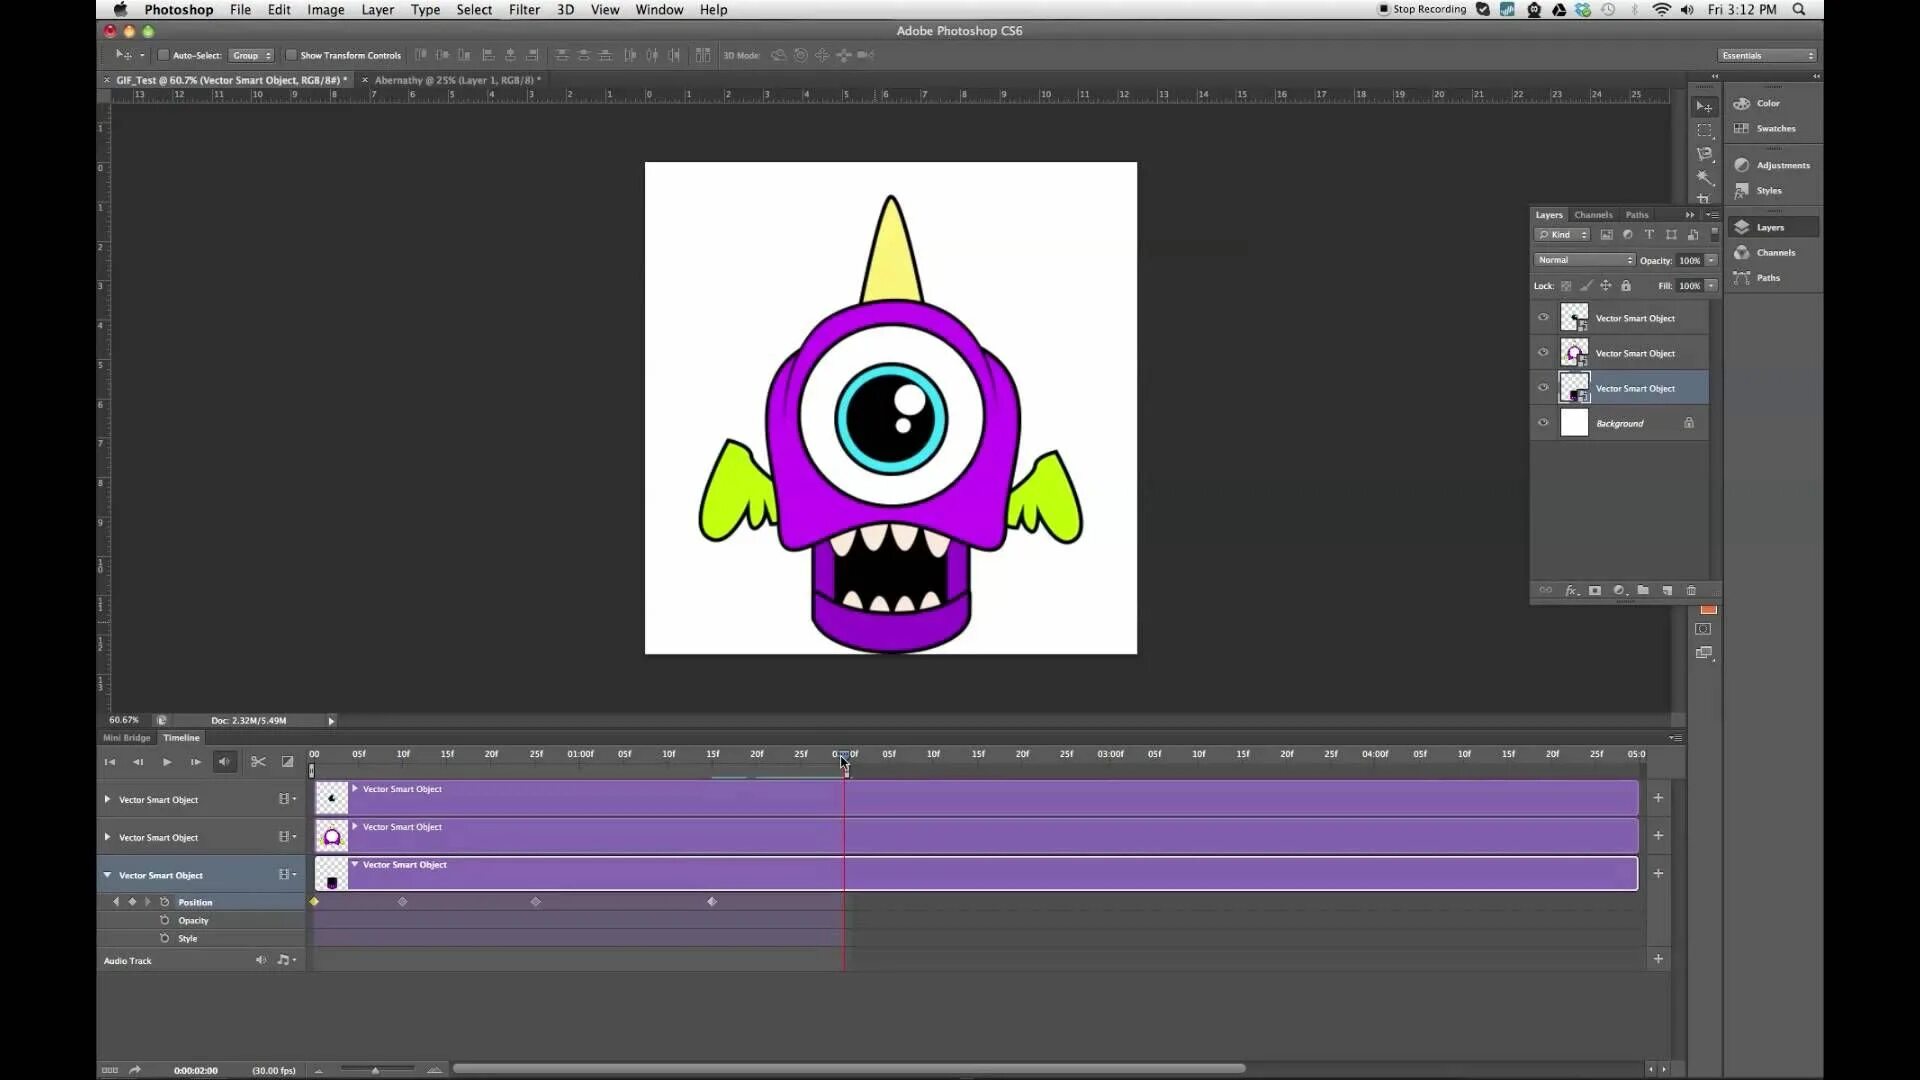Click the split-at-playhead scissors icon
The width and height of the screenshot is (1920, 1080).
[258, 762]
